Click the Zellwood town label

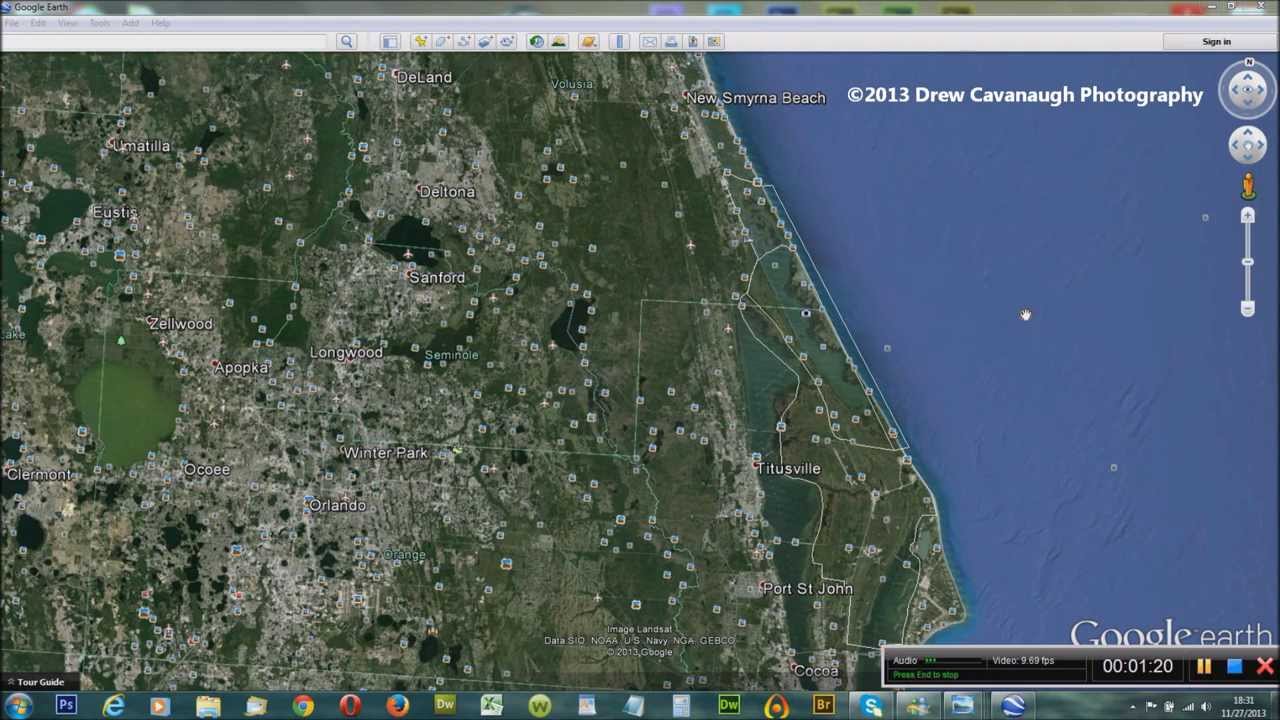click(x=180, y=323)
